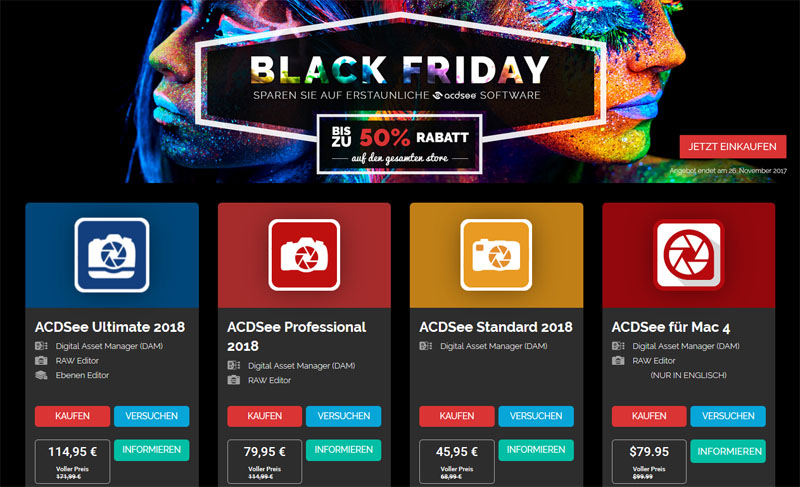
Task: Click the RAW Editor icon under ACDSee für Mac
Action: (x=618, y=361)
